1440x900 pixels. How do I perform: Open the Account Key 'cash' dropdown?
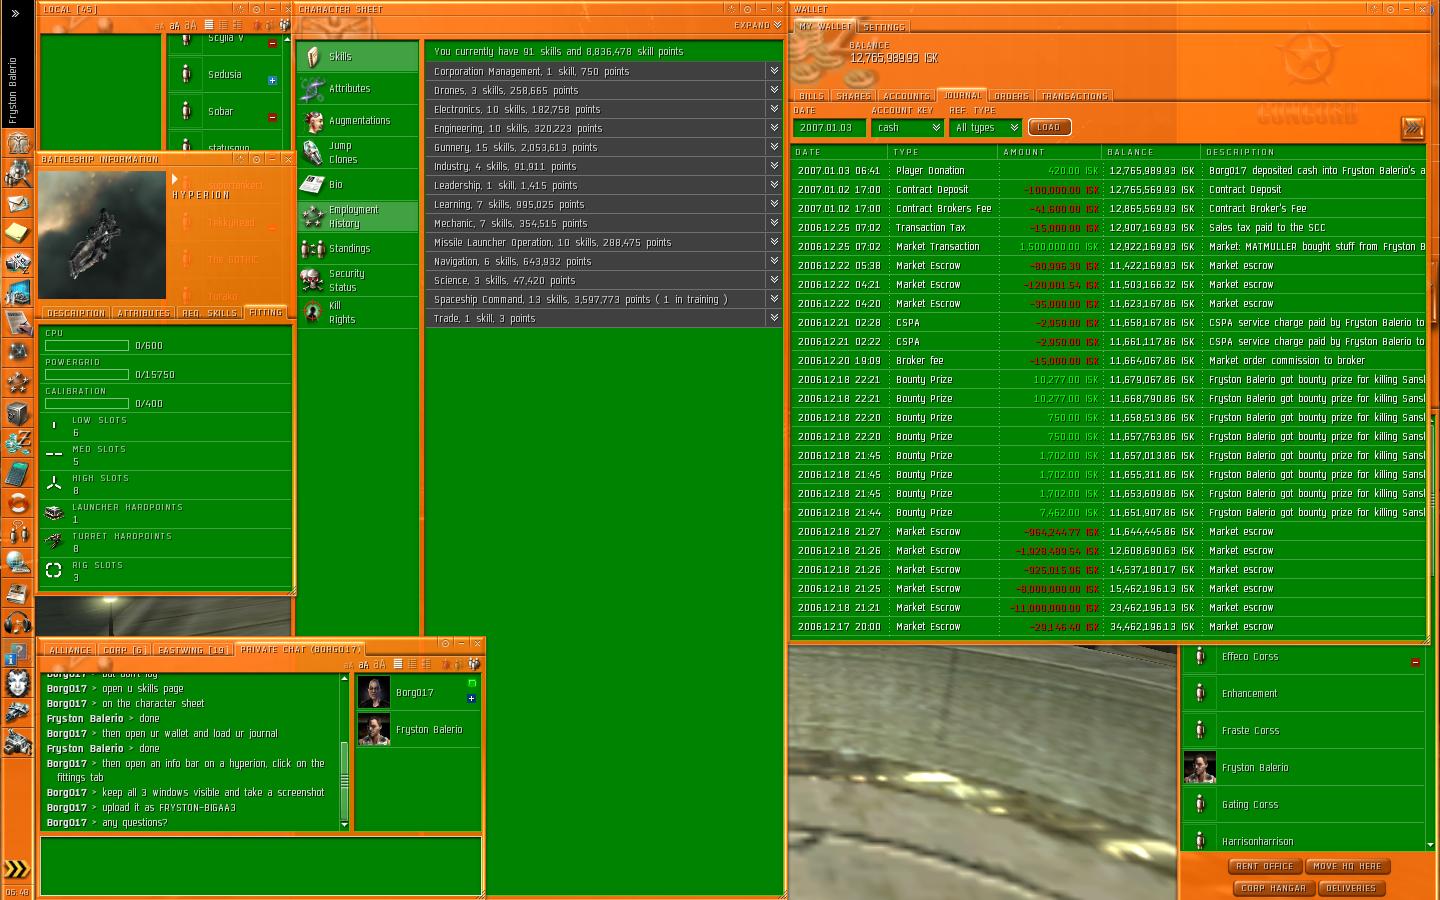[x=906, y=128]
